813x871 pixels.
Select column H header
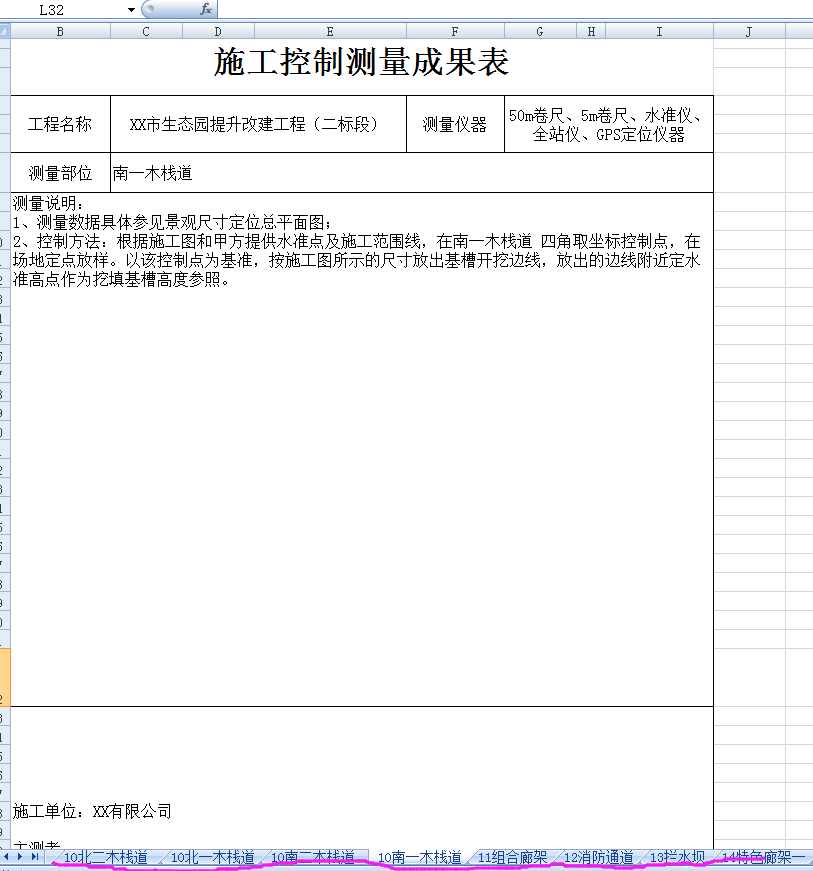click(591, 32)
